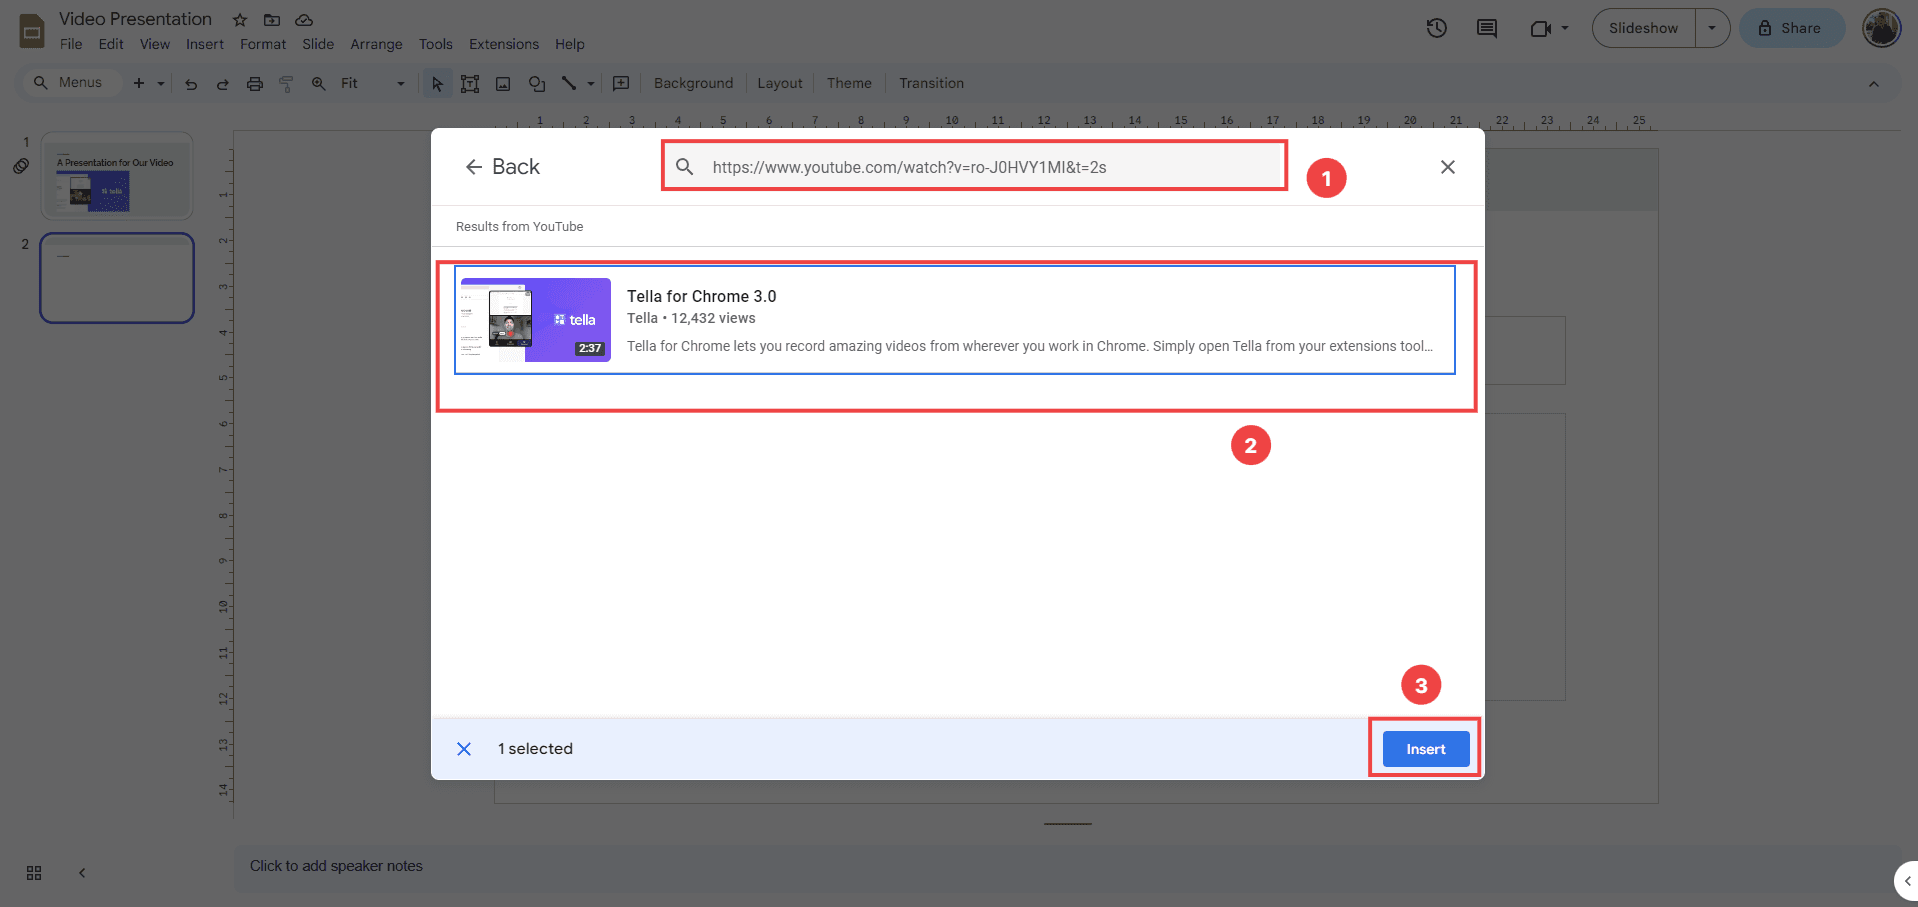Click the insert shape icon
Viewport: 1918px width, 907px height.
point(537,84)
